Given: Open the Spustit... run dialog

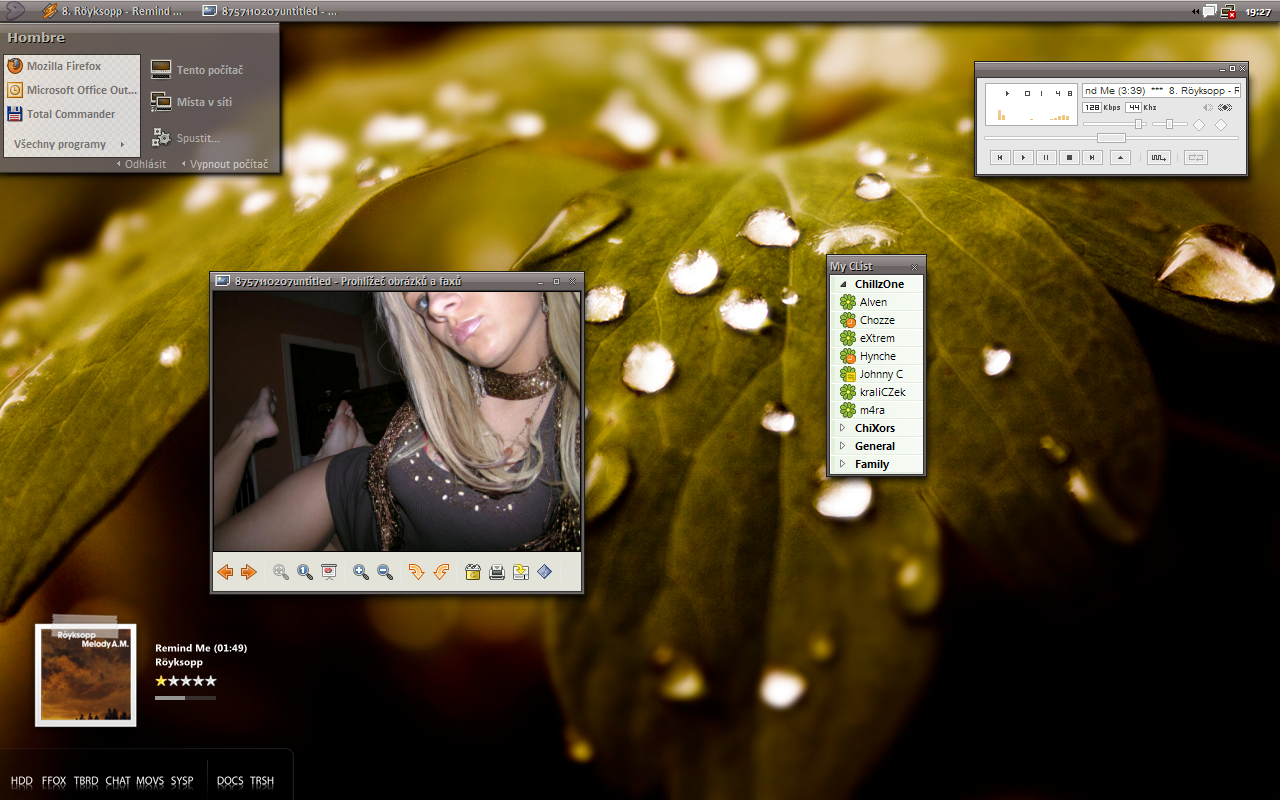Looking at the screenshot, I should [186, 138].
